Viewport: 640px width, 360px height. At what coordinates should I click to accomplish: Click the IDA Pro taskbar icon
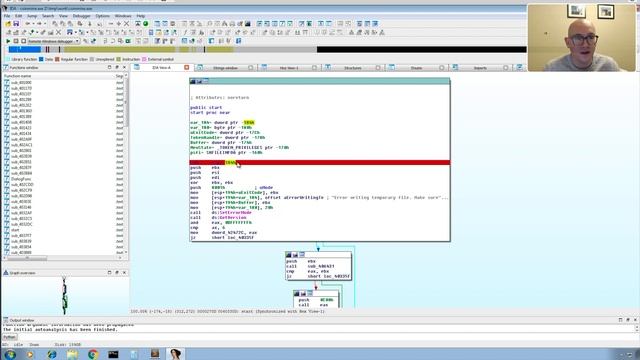176,354
